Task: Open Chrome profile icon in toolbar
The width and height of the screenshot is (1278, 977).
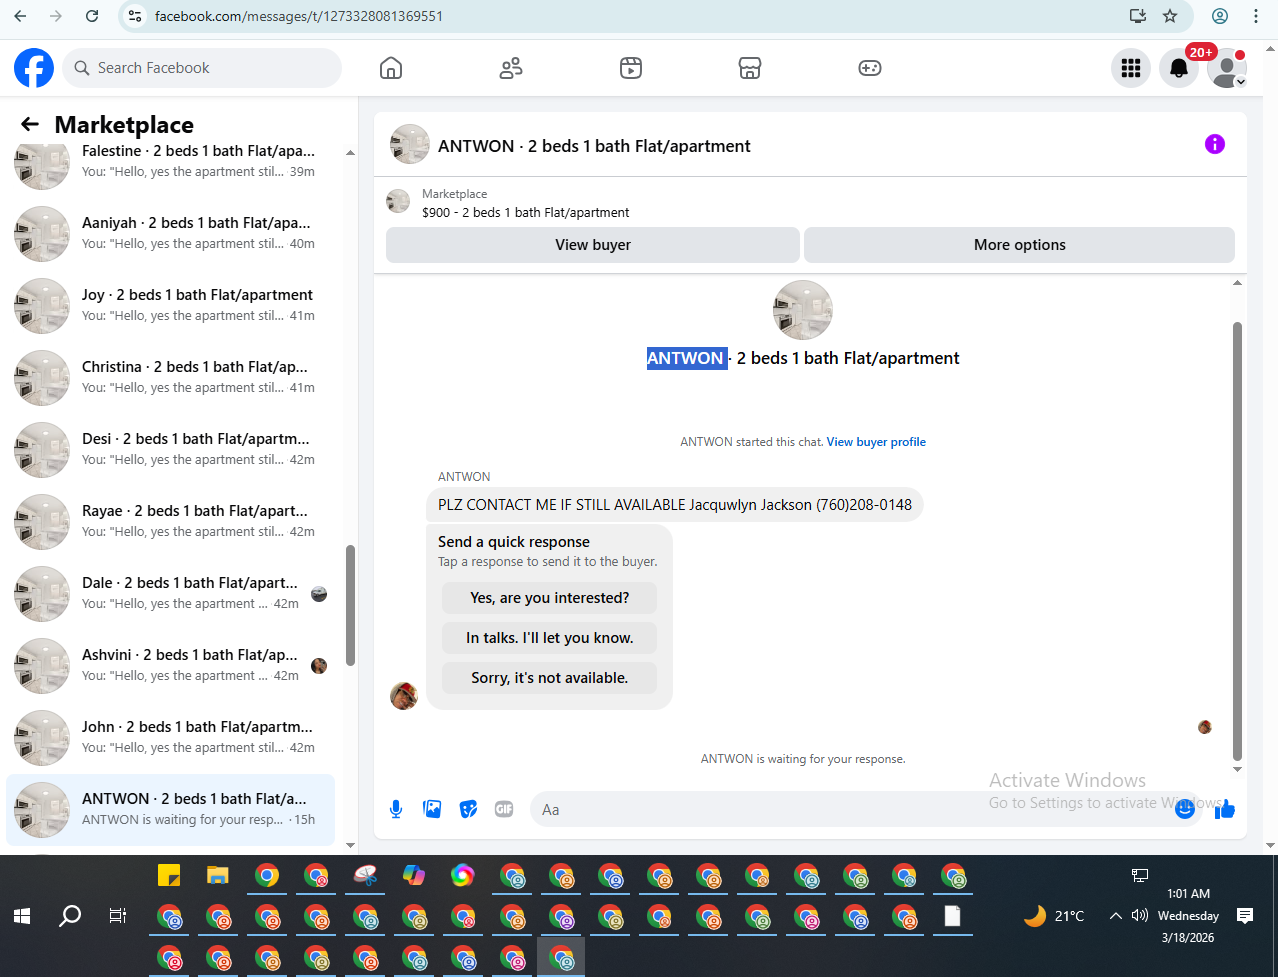Action: [1220, 16]
